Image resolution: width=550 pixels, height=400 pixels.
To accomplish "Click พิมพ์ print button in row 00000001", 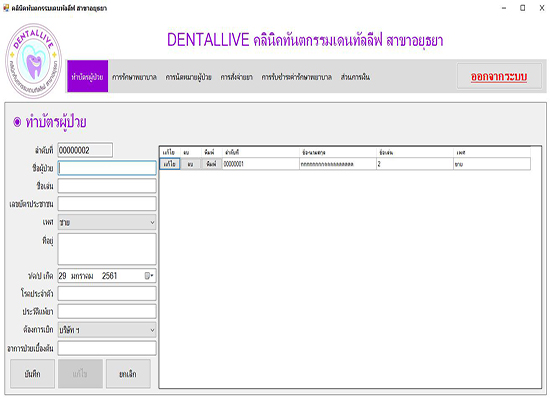I will click(x=211, y=164).
